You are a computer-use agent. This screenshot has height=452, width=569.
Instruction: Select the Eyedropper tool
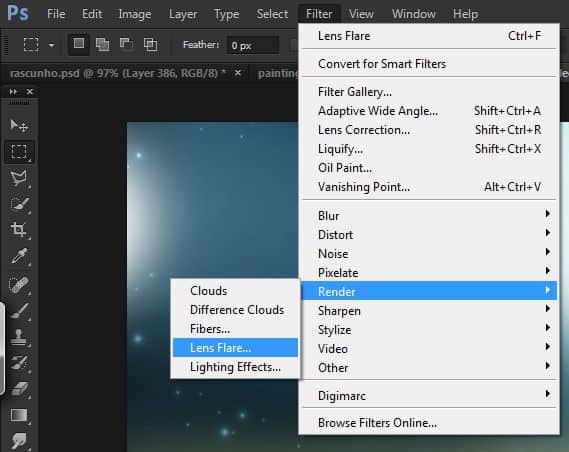[19, 256]
